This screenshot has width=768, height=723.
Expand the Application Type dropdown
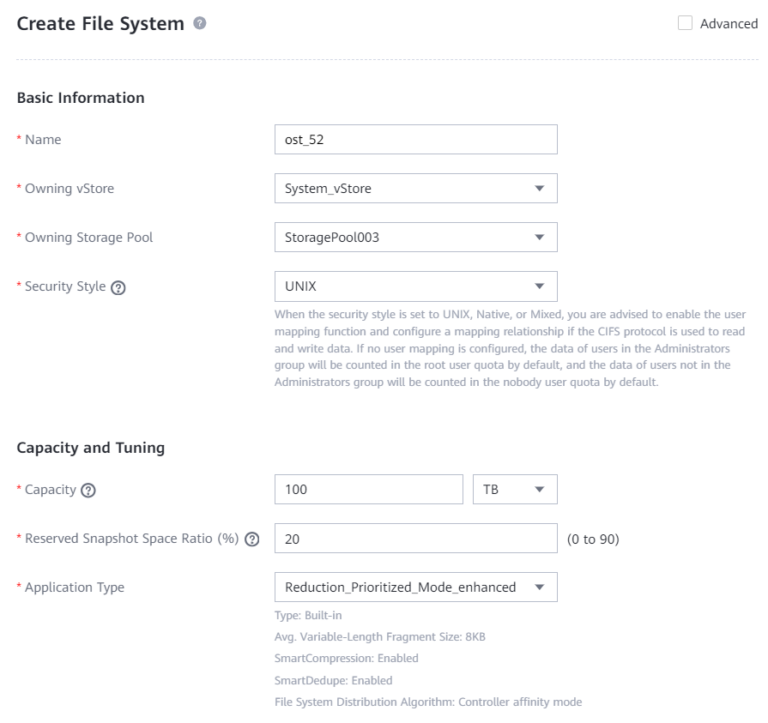point(415,587)
